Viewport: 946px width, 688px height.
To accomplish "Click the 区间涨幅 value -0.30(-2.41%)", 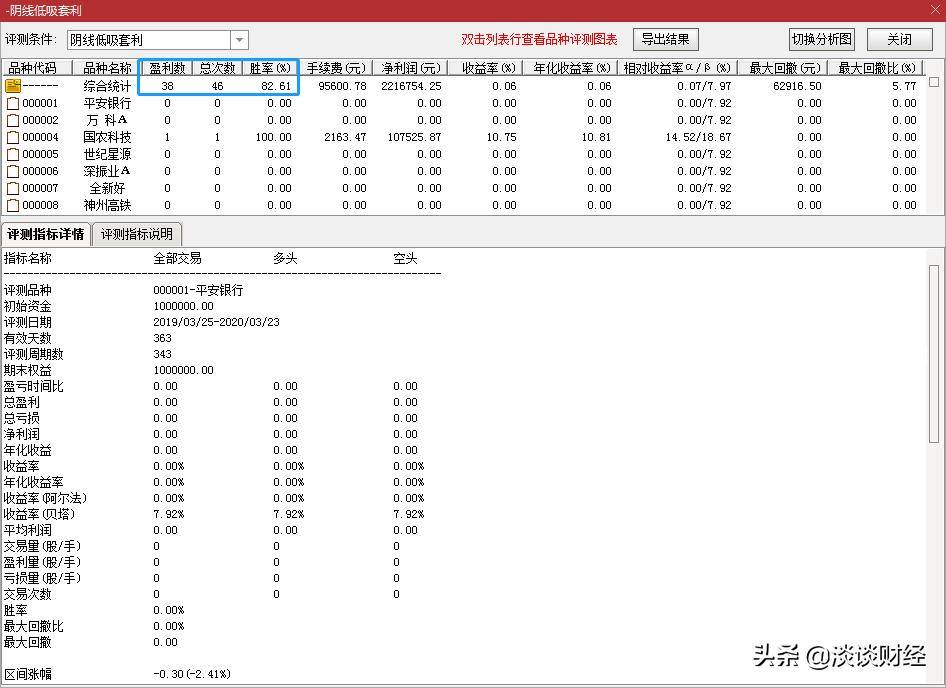I will tap(192, 674).
